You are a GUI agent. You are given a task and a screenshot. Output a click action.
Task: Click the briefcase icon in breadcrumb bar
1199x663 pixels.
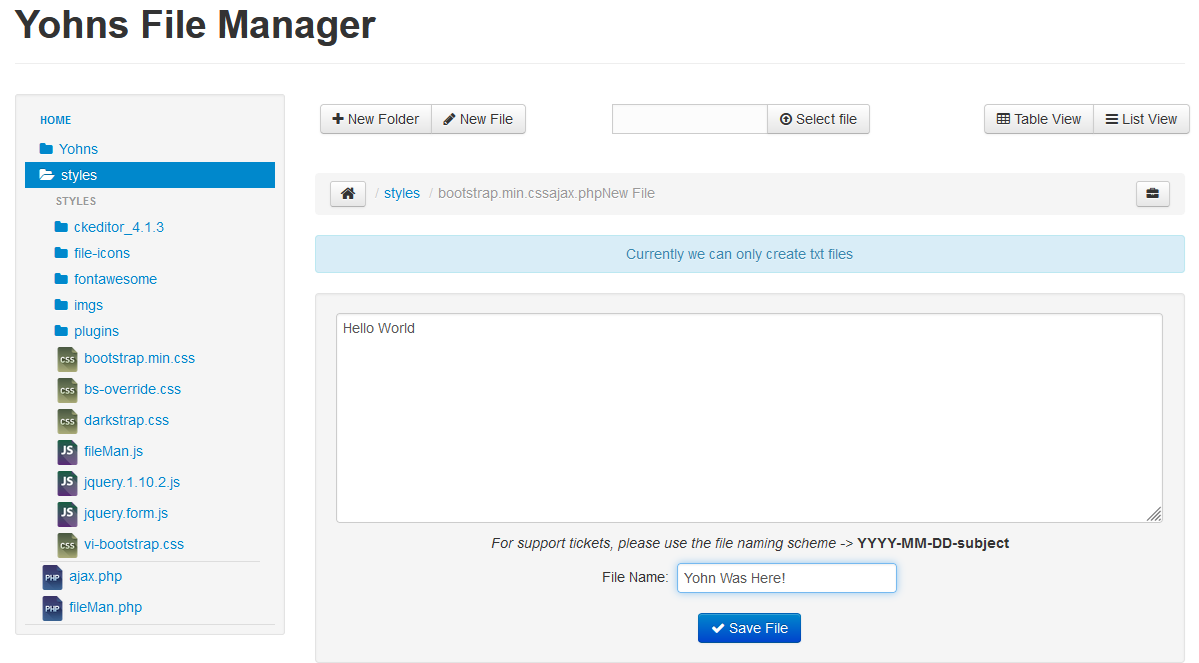(x=1152, y=194)
